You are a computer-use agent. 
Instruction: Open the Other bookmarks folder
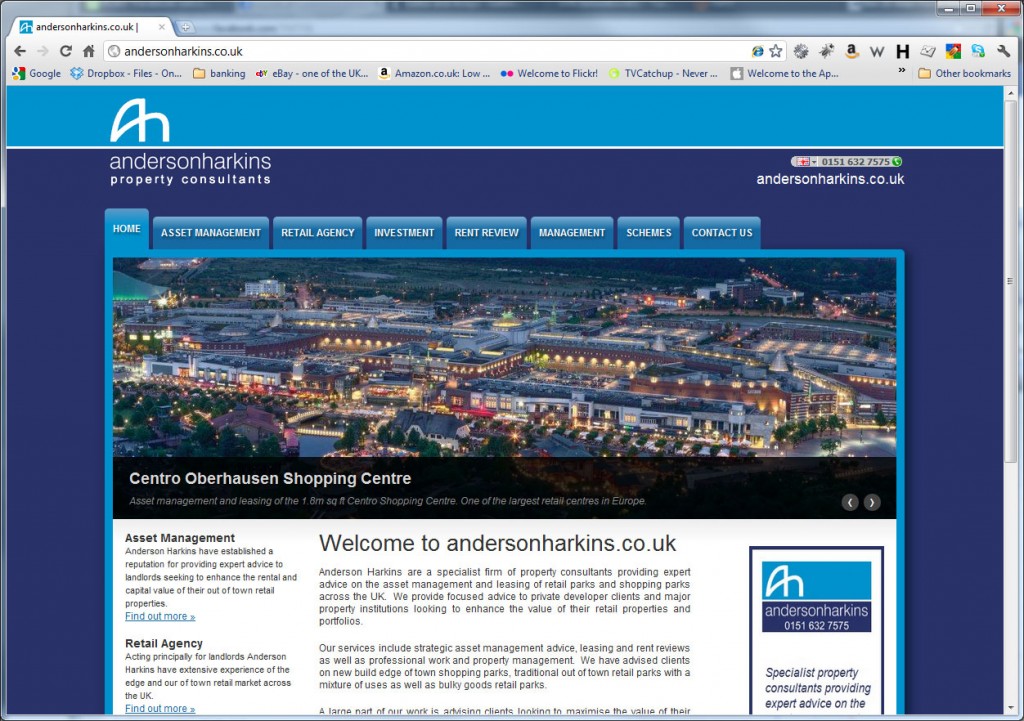pyautogui.click(x=965, y=73)
